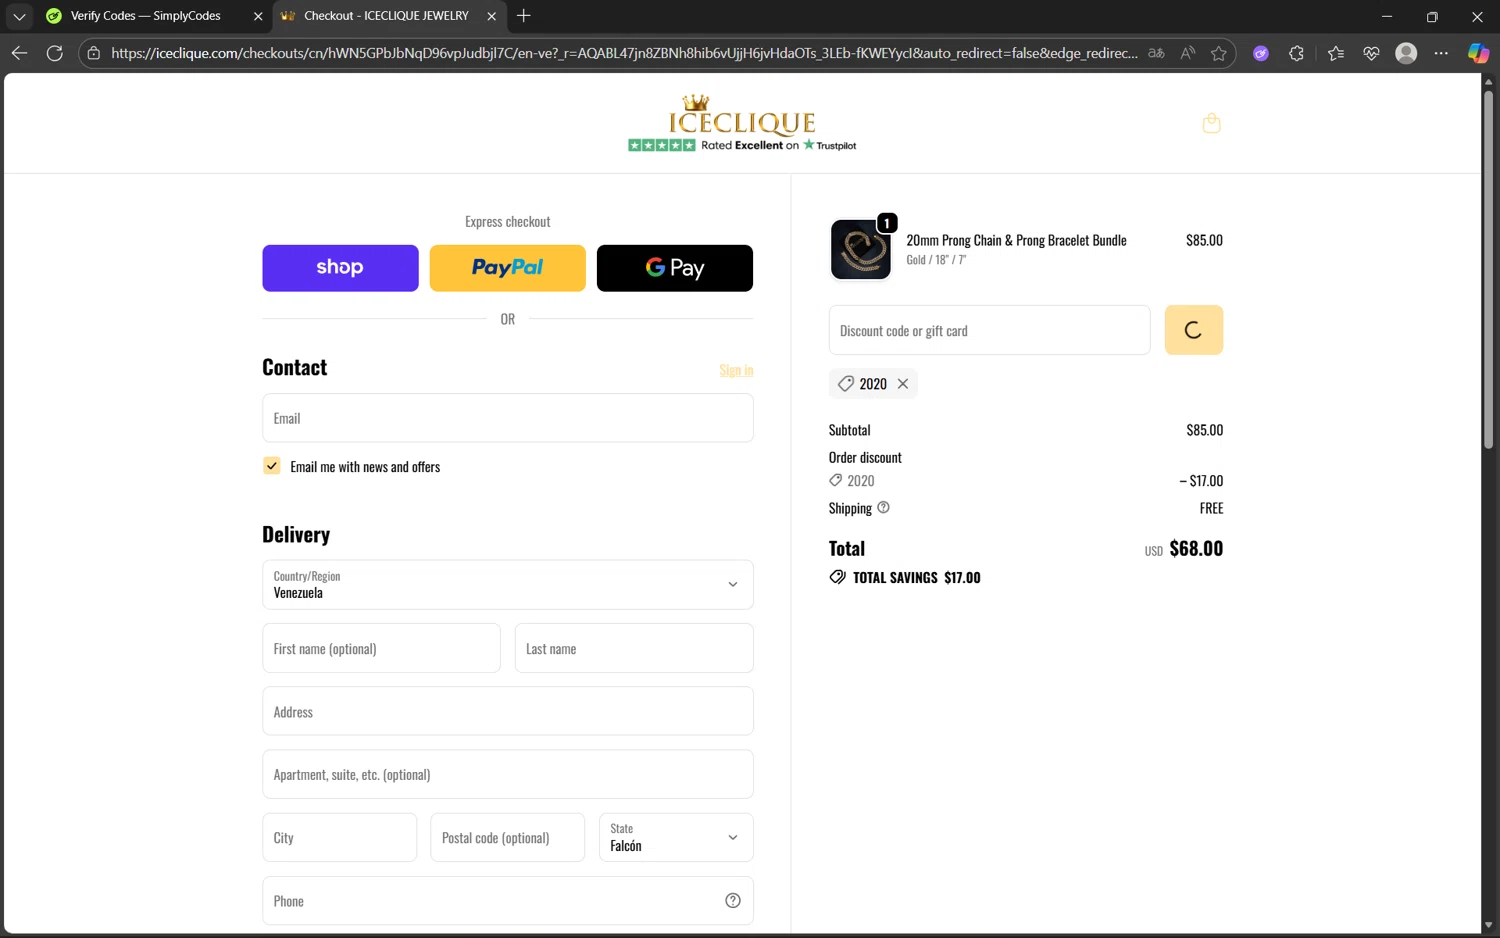Pay with Google Pay express button
1500x938 pixels.
[675, 268]
